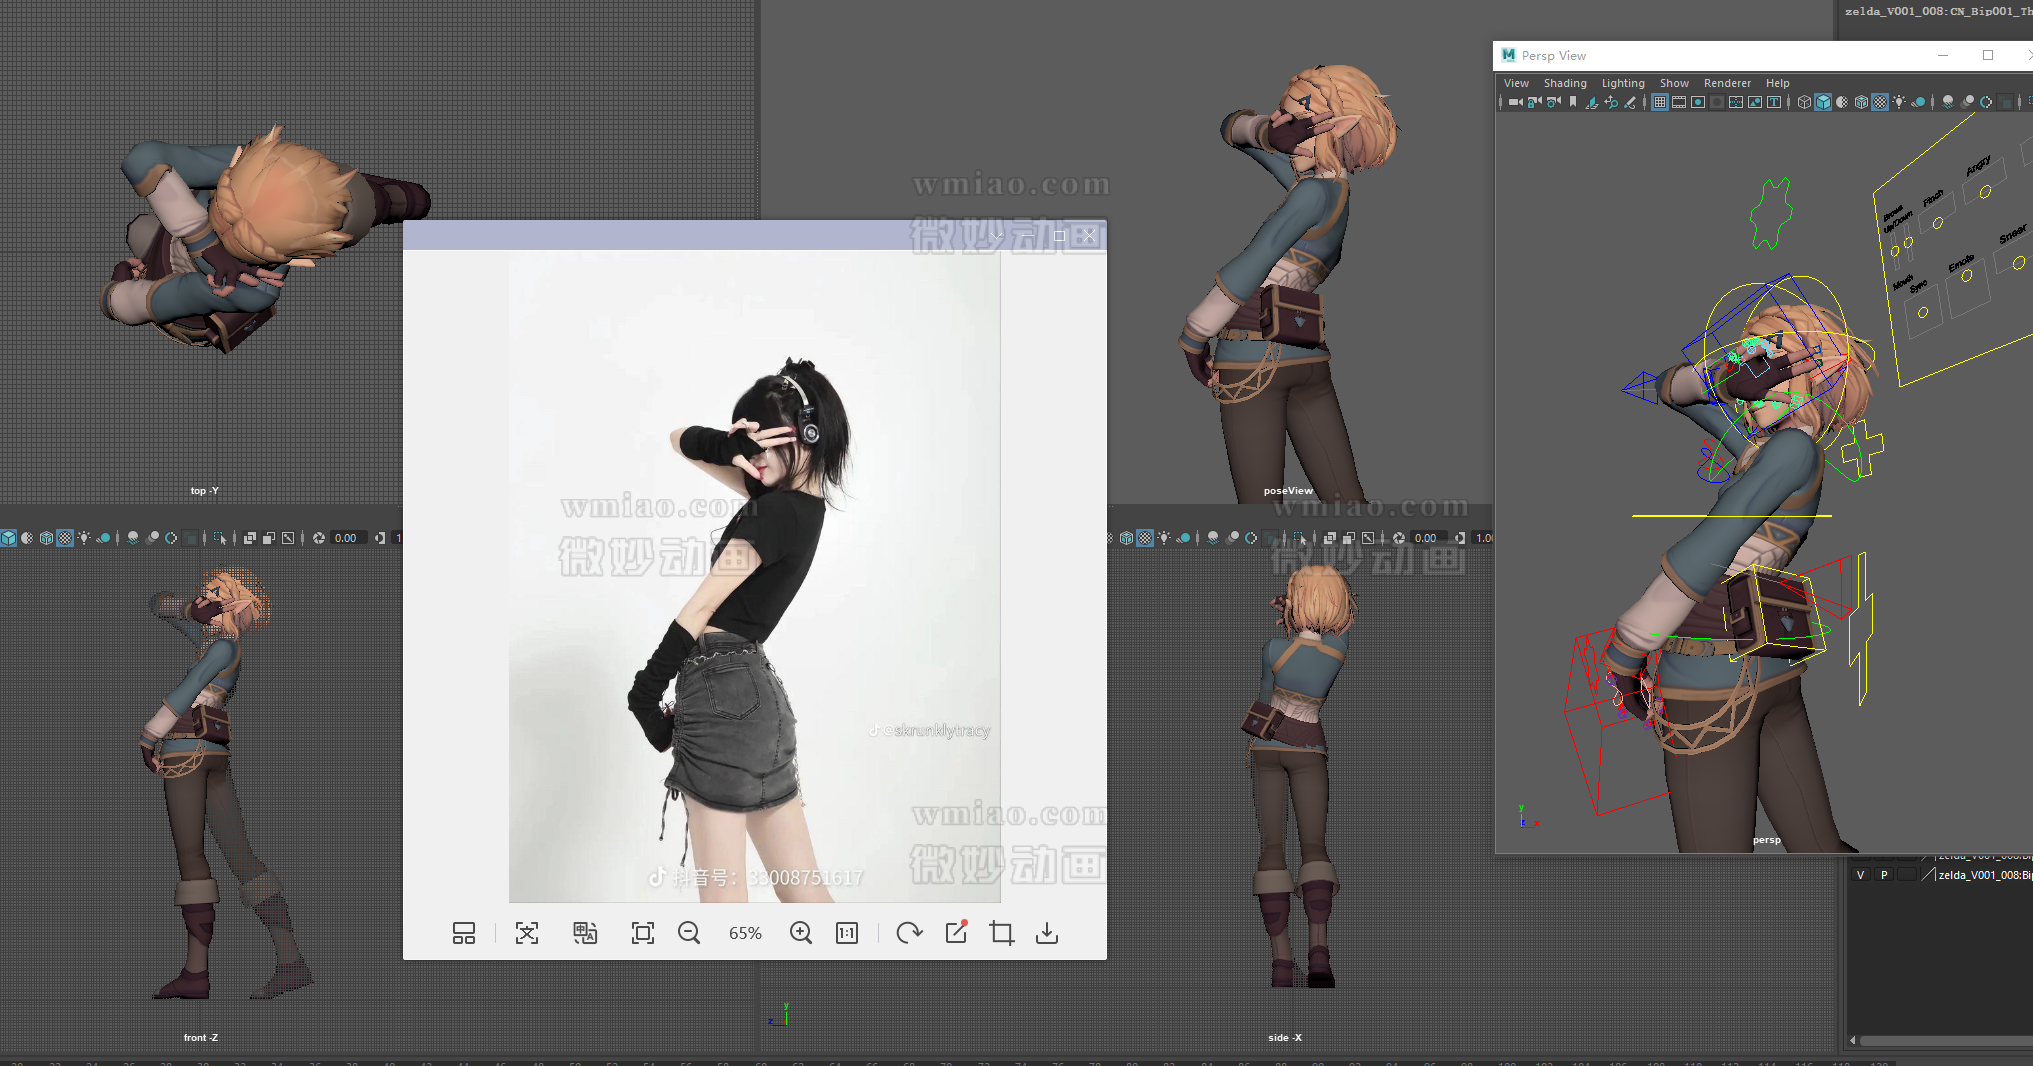This screenshot has height=1066, width=2033.
Task: Open the Shading menu
Action: click(1564, 83)
